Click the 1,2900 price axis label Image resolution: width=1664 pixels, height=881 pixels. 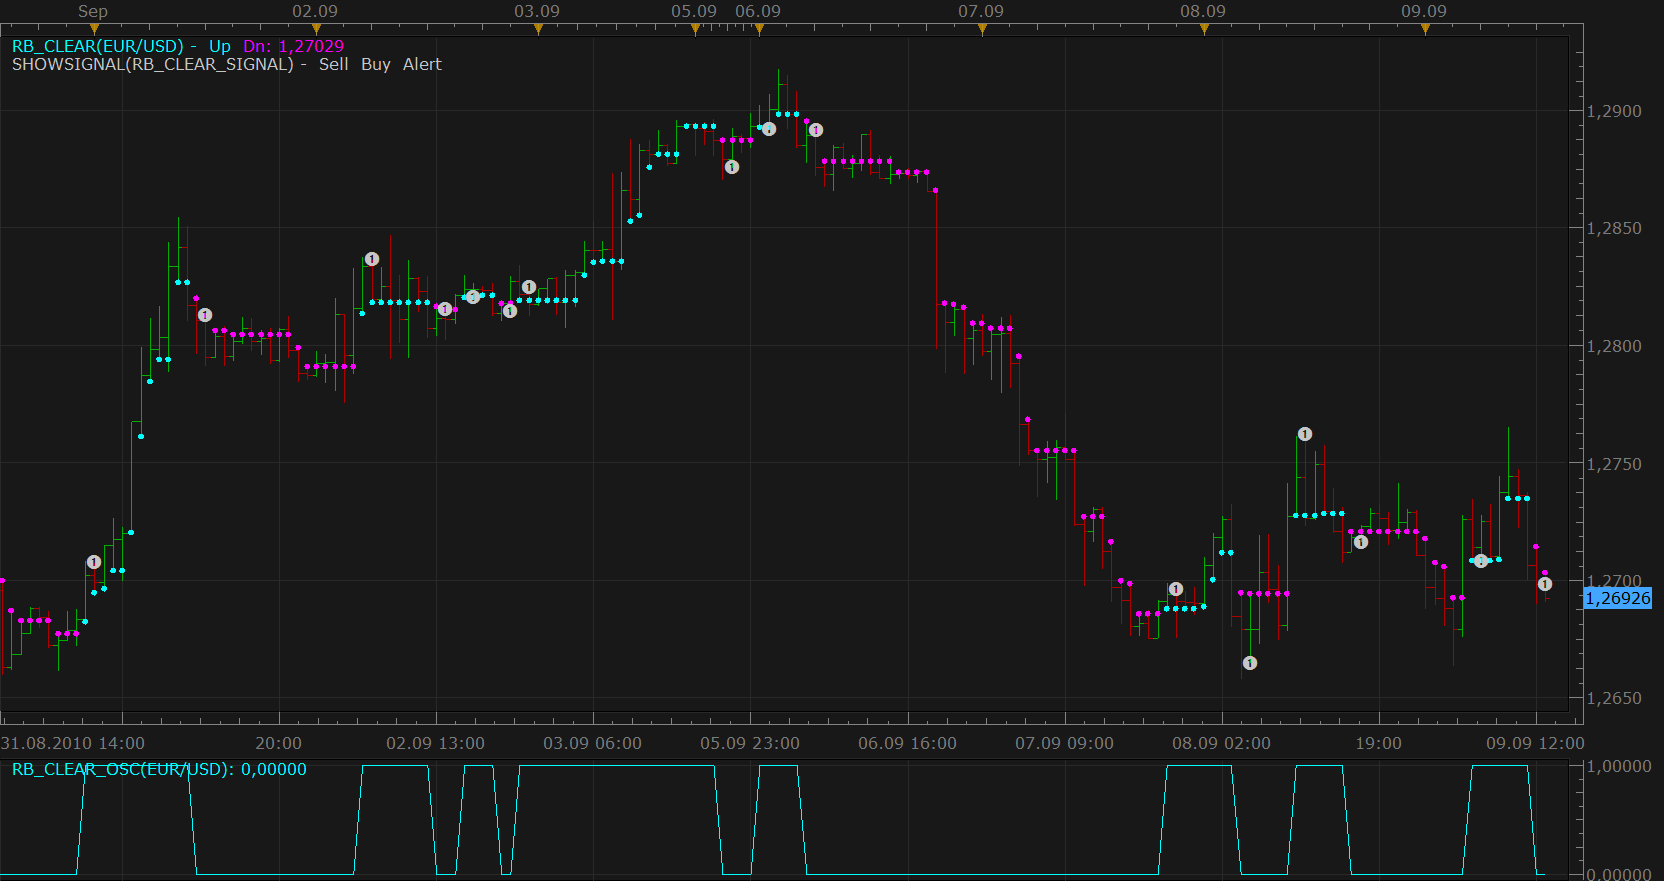pos(1614,111)
